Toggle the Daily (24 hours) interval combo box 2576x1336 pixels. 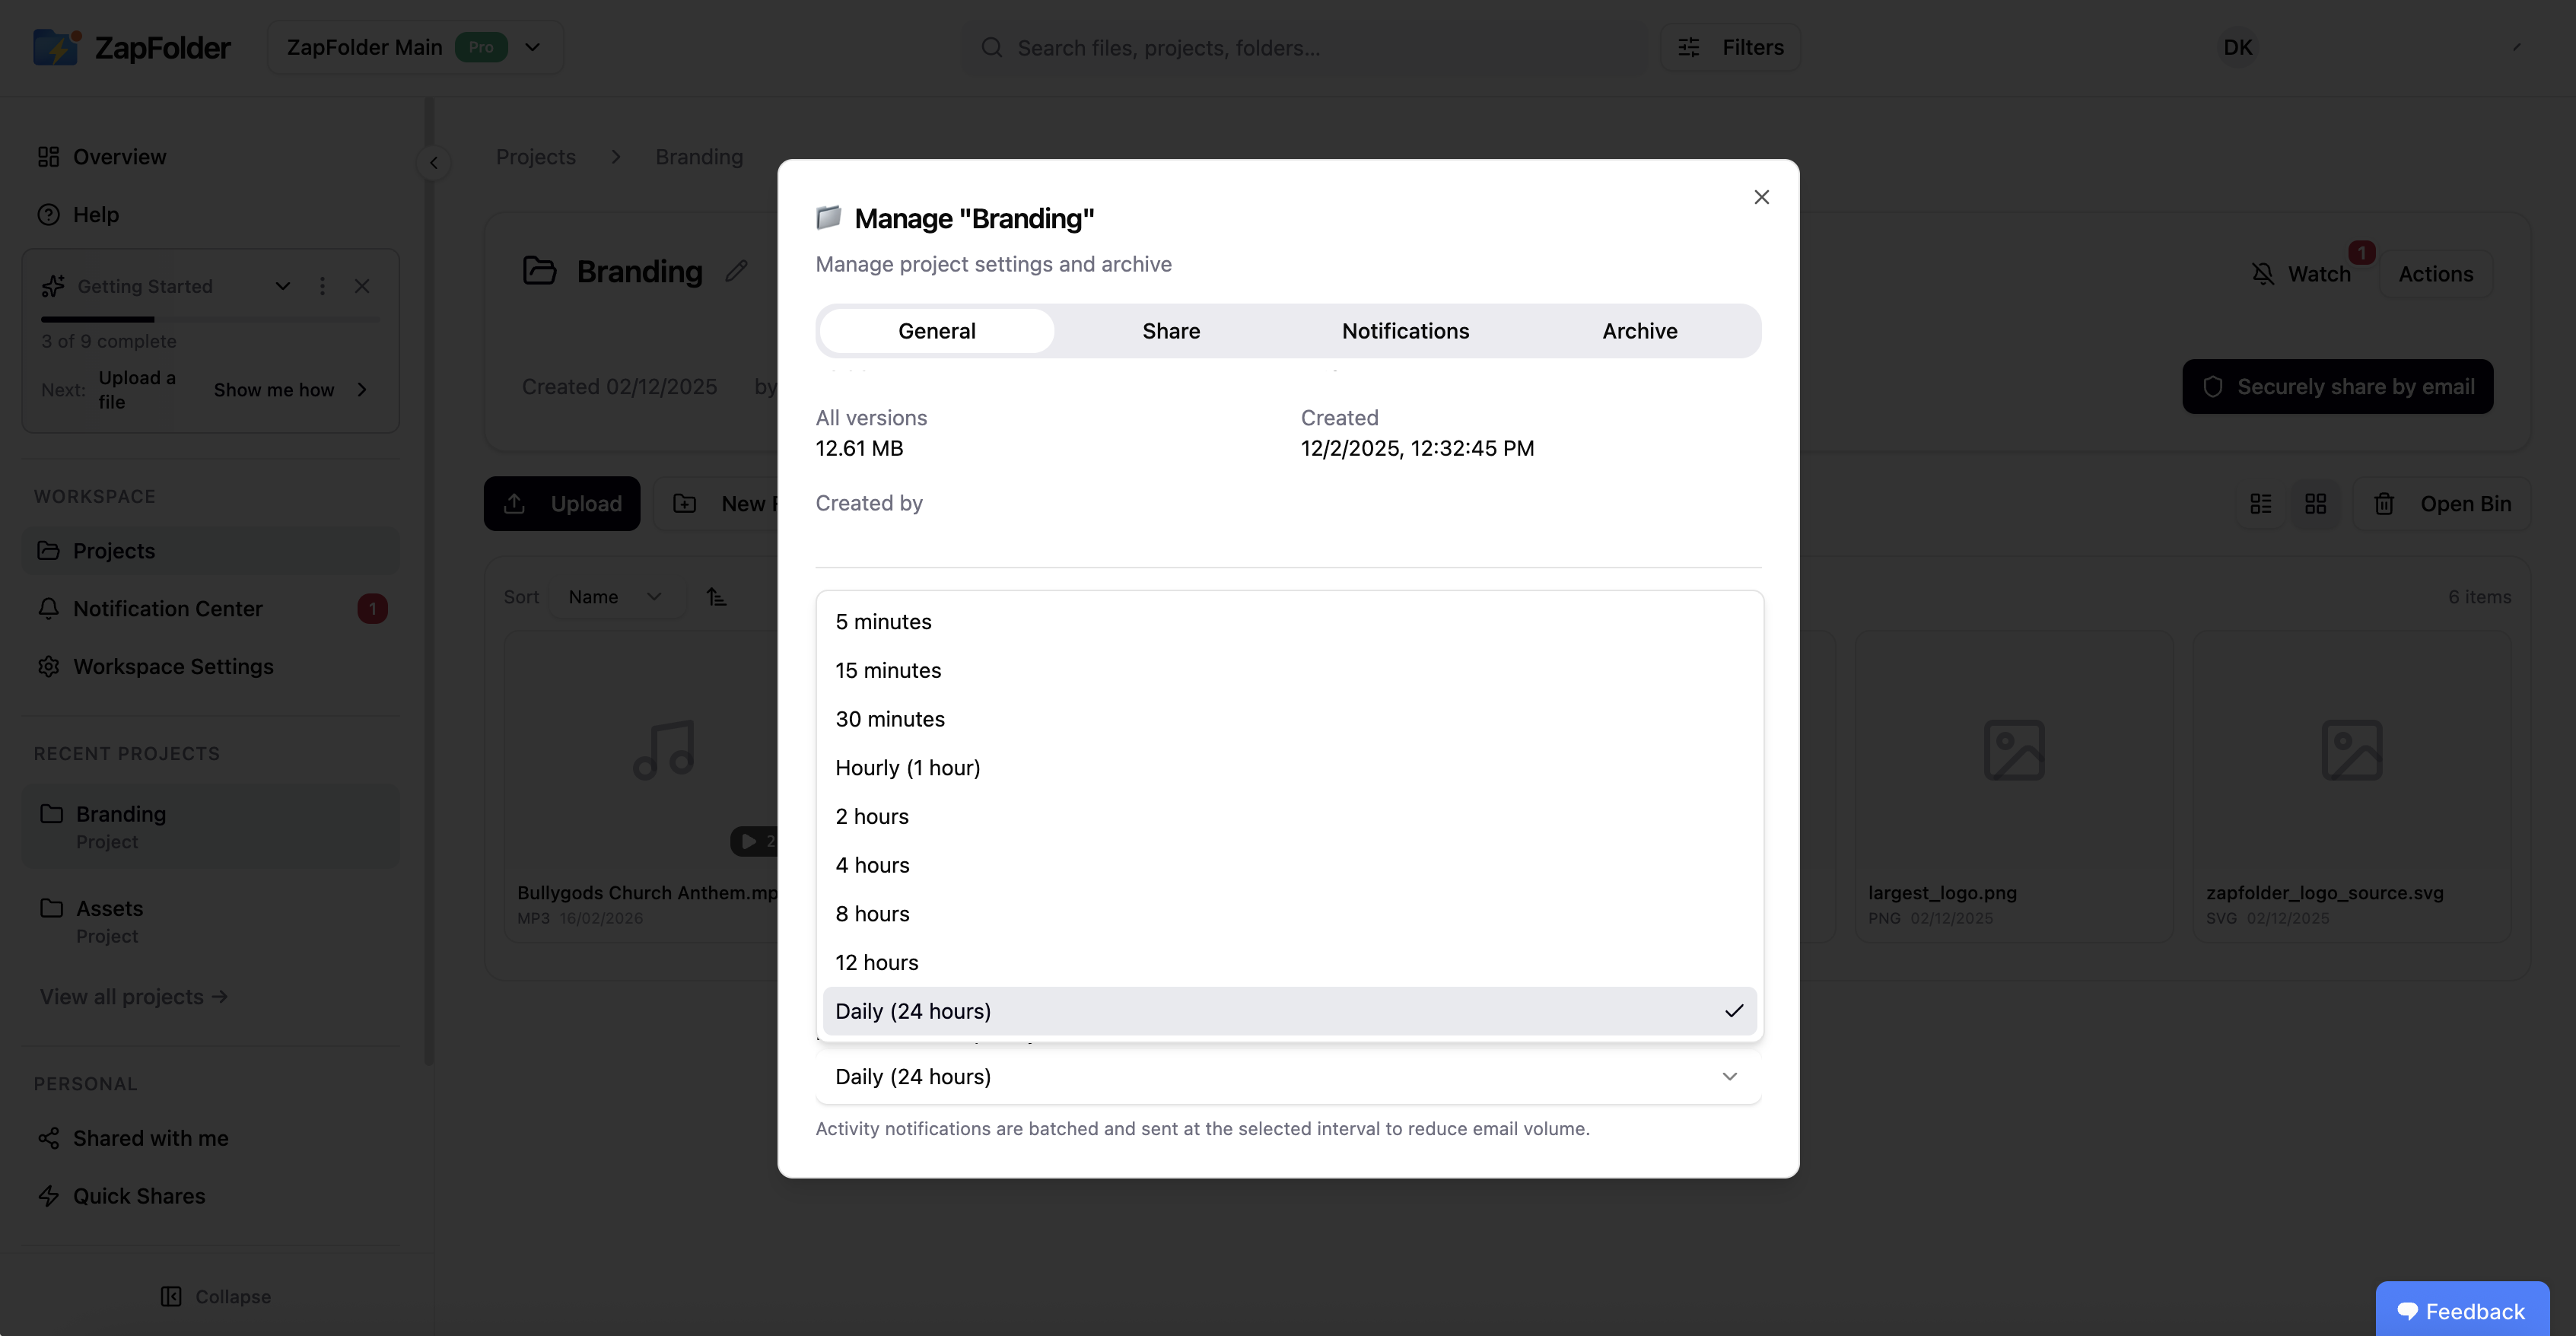(x=1288, y=1076)
